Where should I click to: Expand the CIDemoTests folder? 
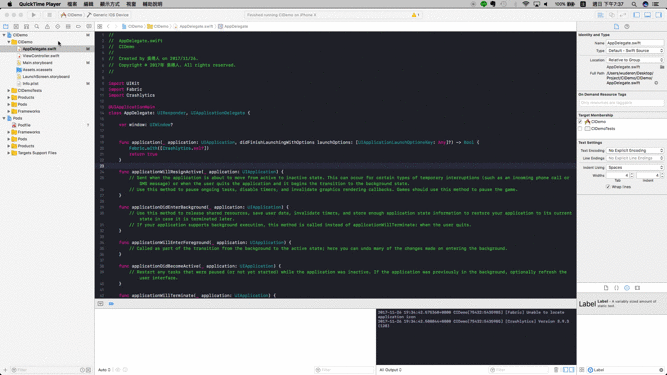tap(9, 91)
